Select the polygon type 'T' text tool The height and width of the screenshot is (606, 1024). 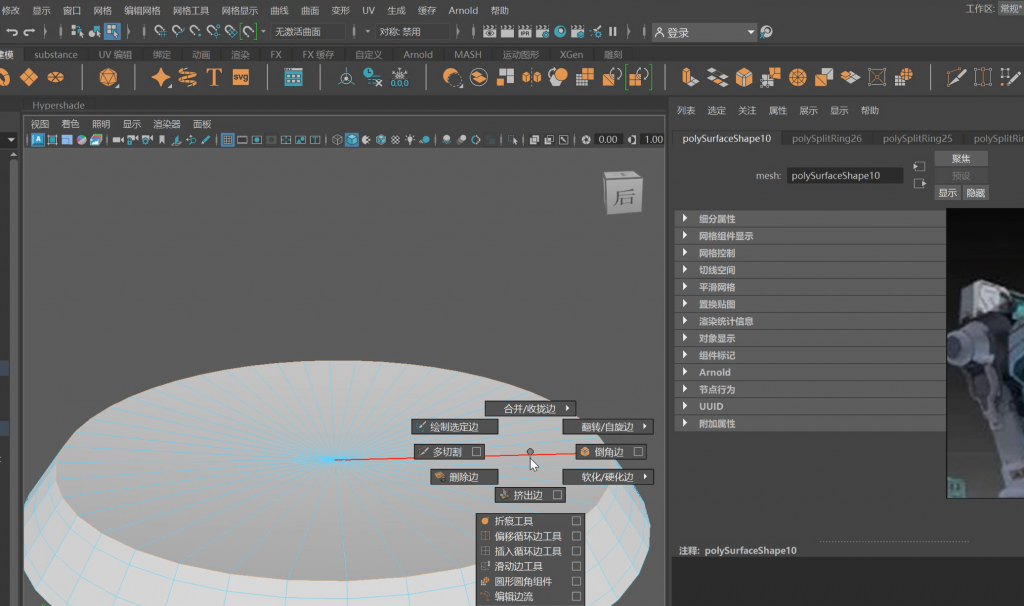coord(214,77)
